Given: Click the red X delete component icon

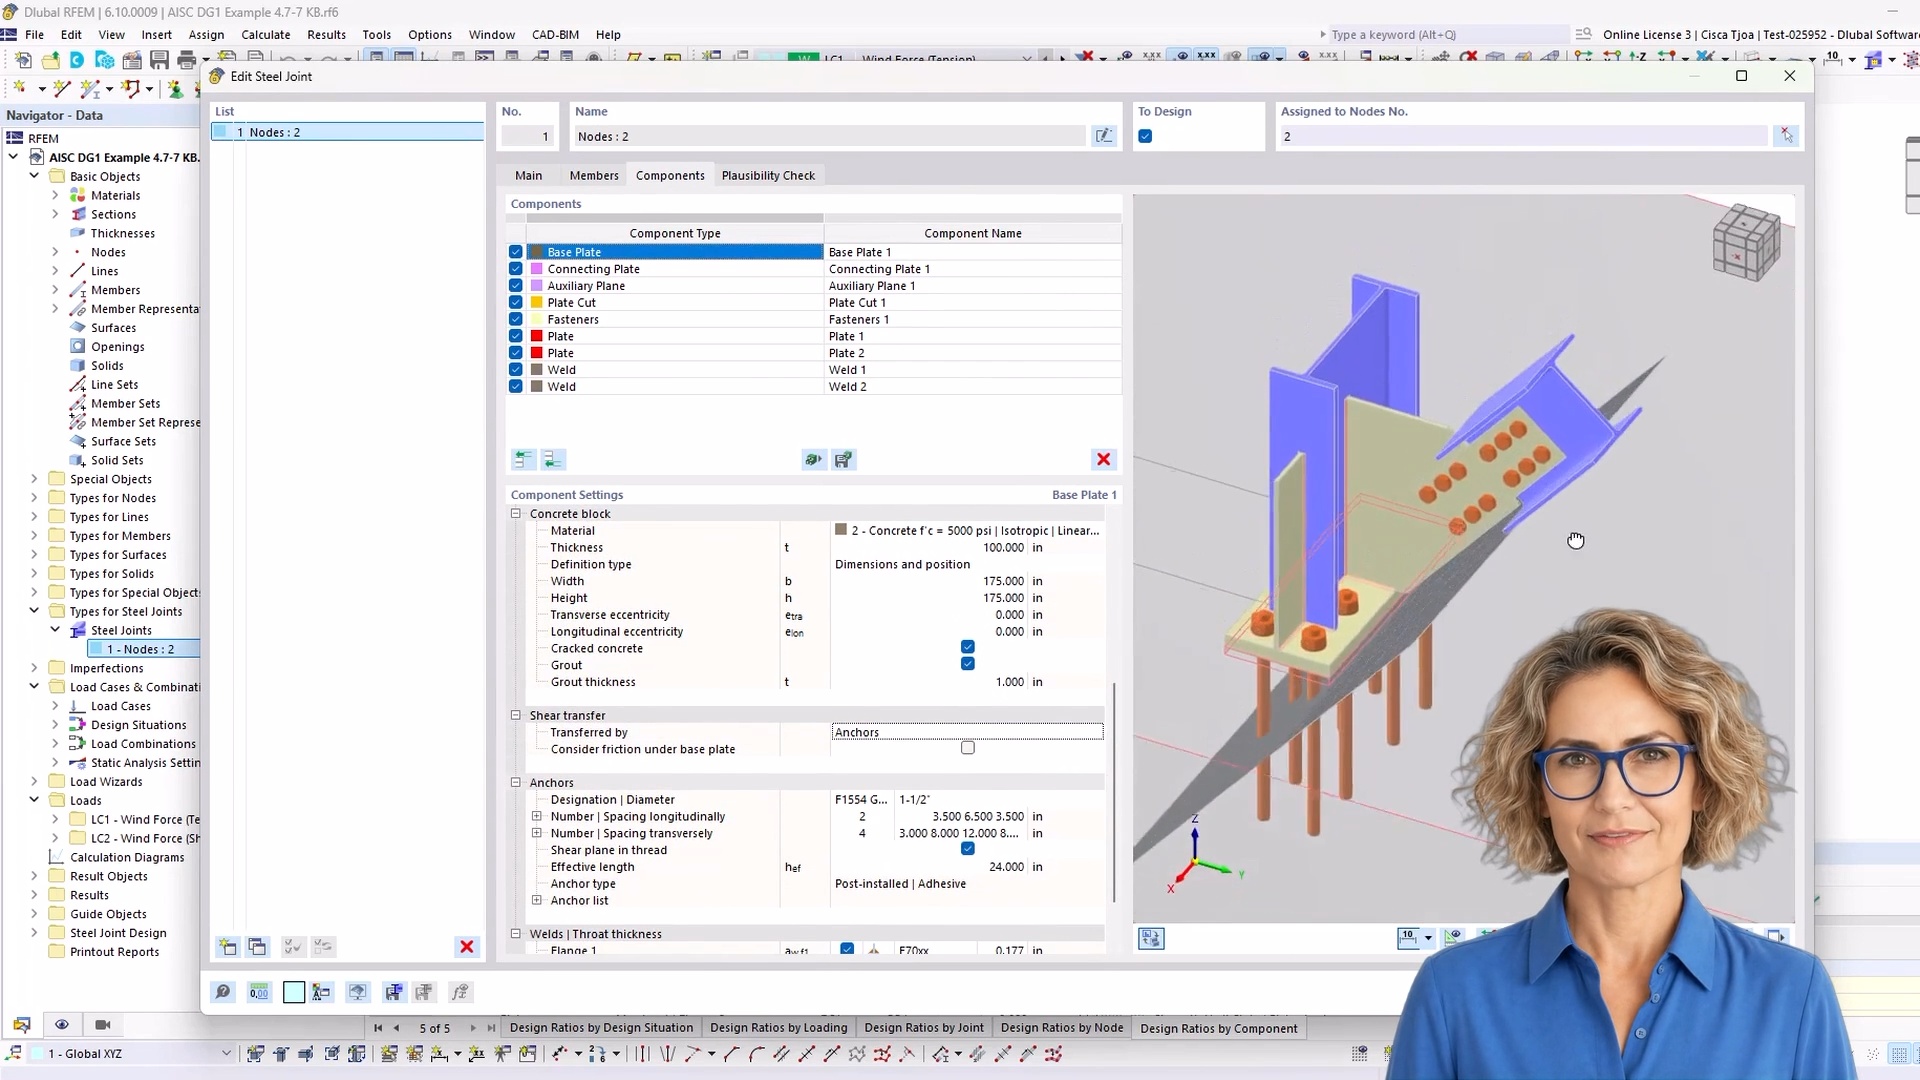Looking at the screenshot, I should pyautogui.click(x=1103, y=459).
